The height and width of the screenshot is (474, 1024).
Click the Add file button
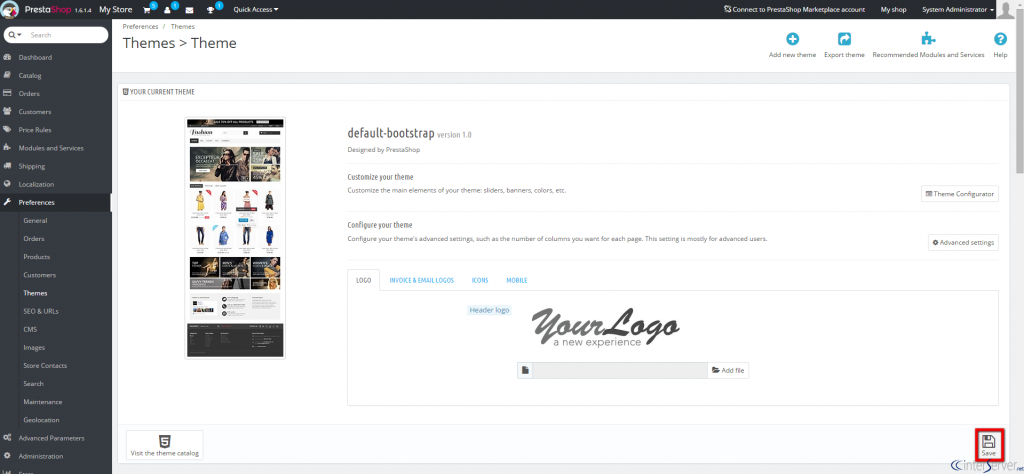728,370
